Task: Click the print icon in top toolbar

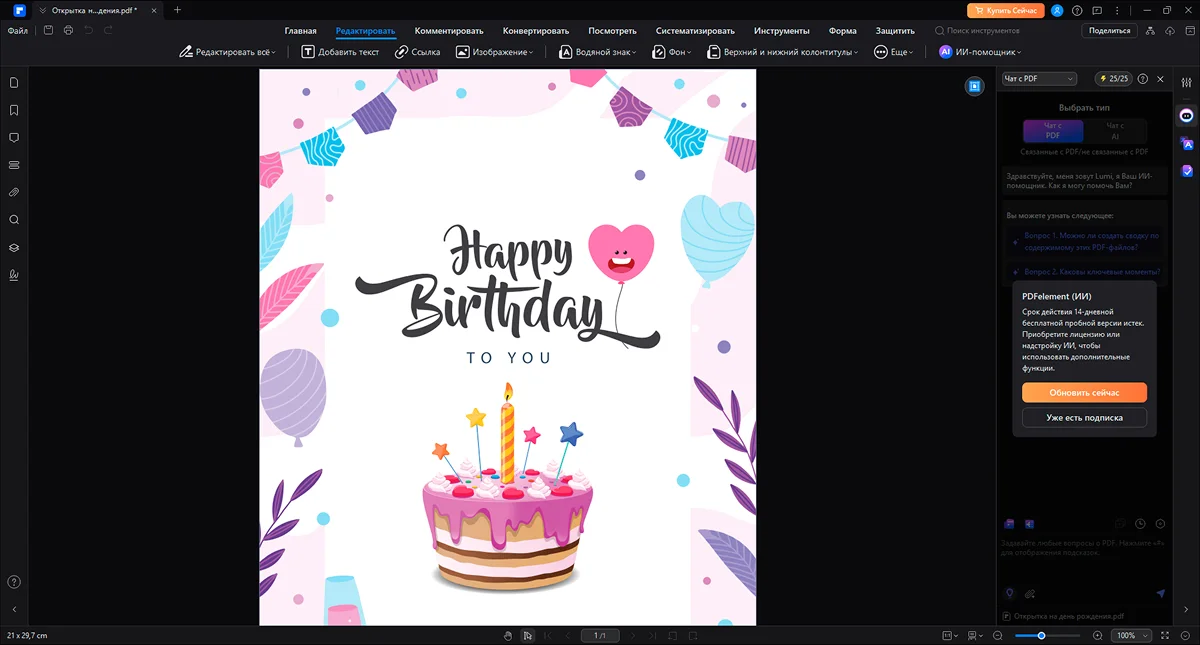Action: tap(68, 31)
